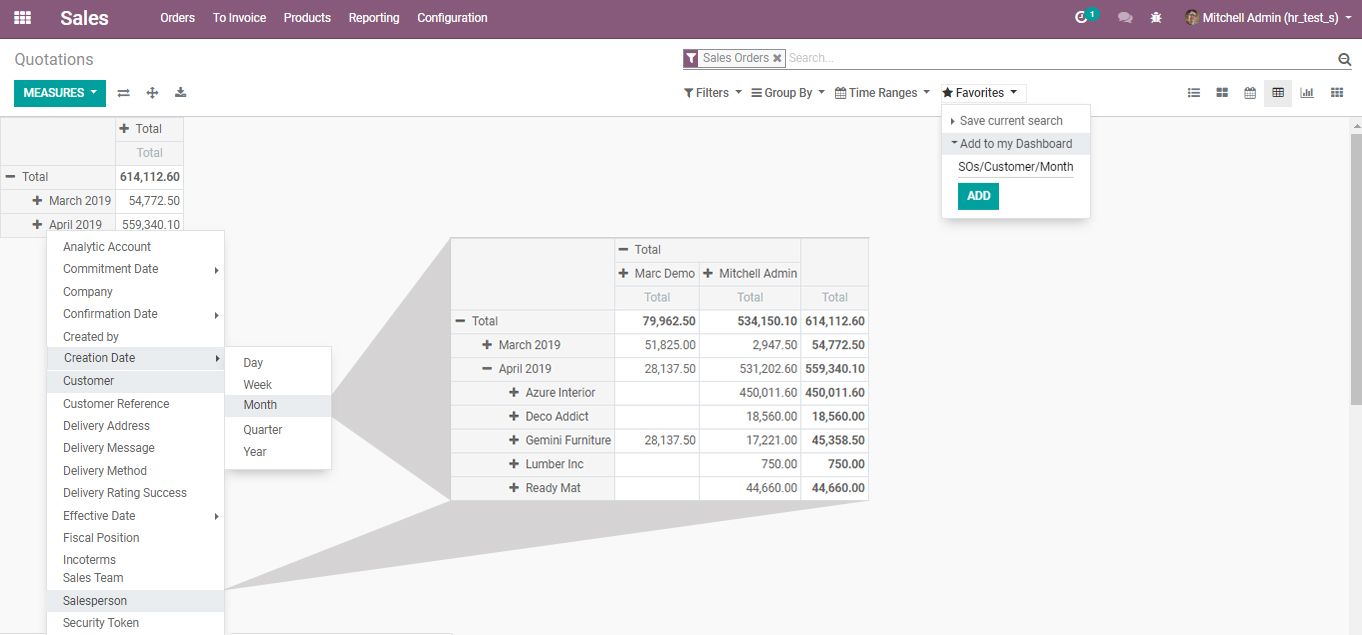Switch to kanban view icon
Viewport: 1362px width, 635px height.
[x=1221, y=93]
